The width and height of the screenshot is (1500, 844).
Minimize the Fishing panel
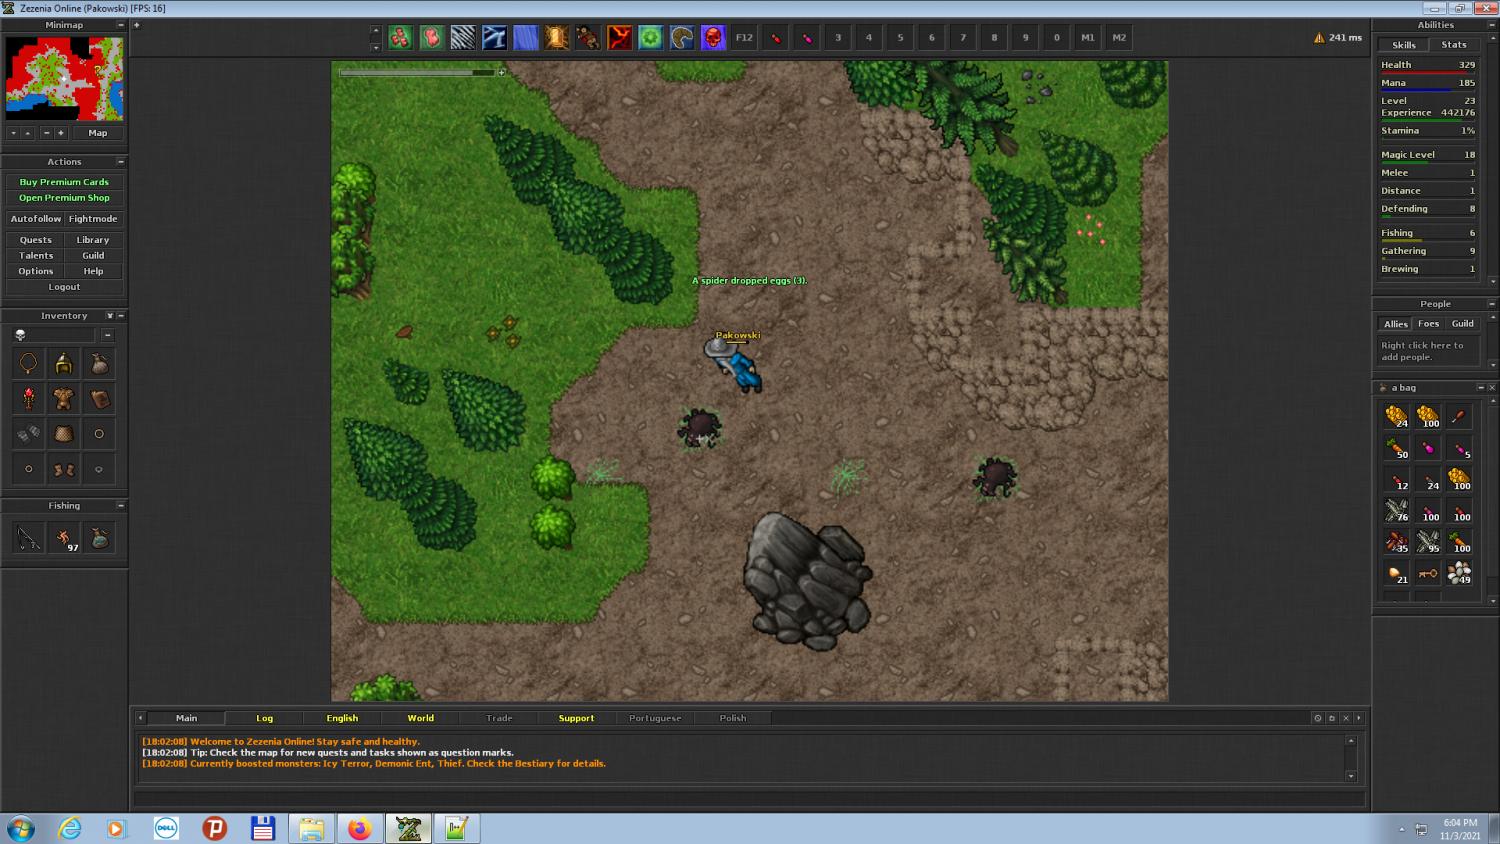pos(121,506)
